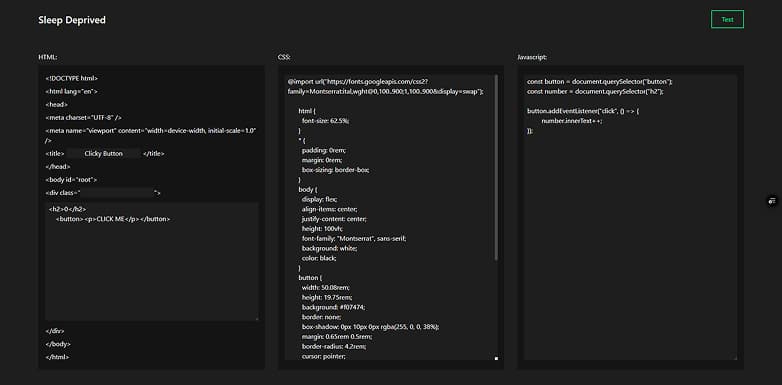
Task: Click the "HTML:" section label
Action: [x=48, y=57]
